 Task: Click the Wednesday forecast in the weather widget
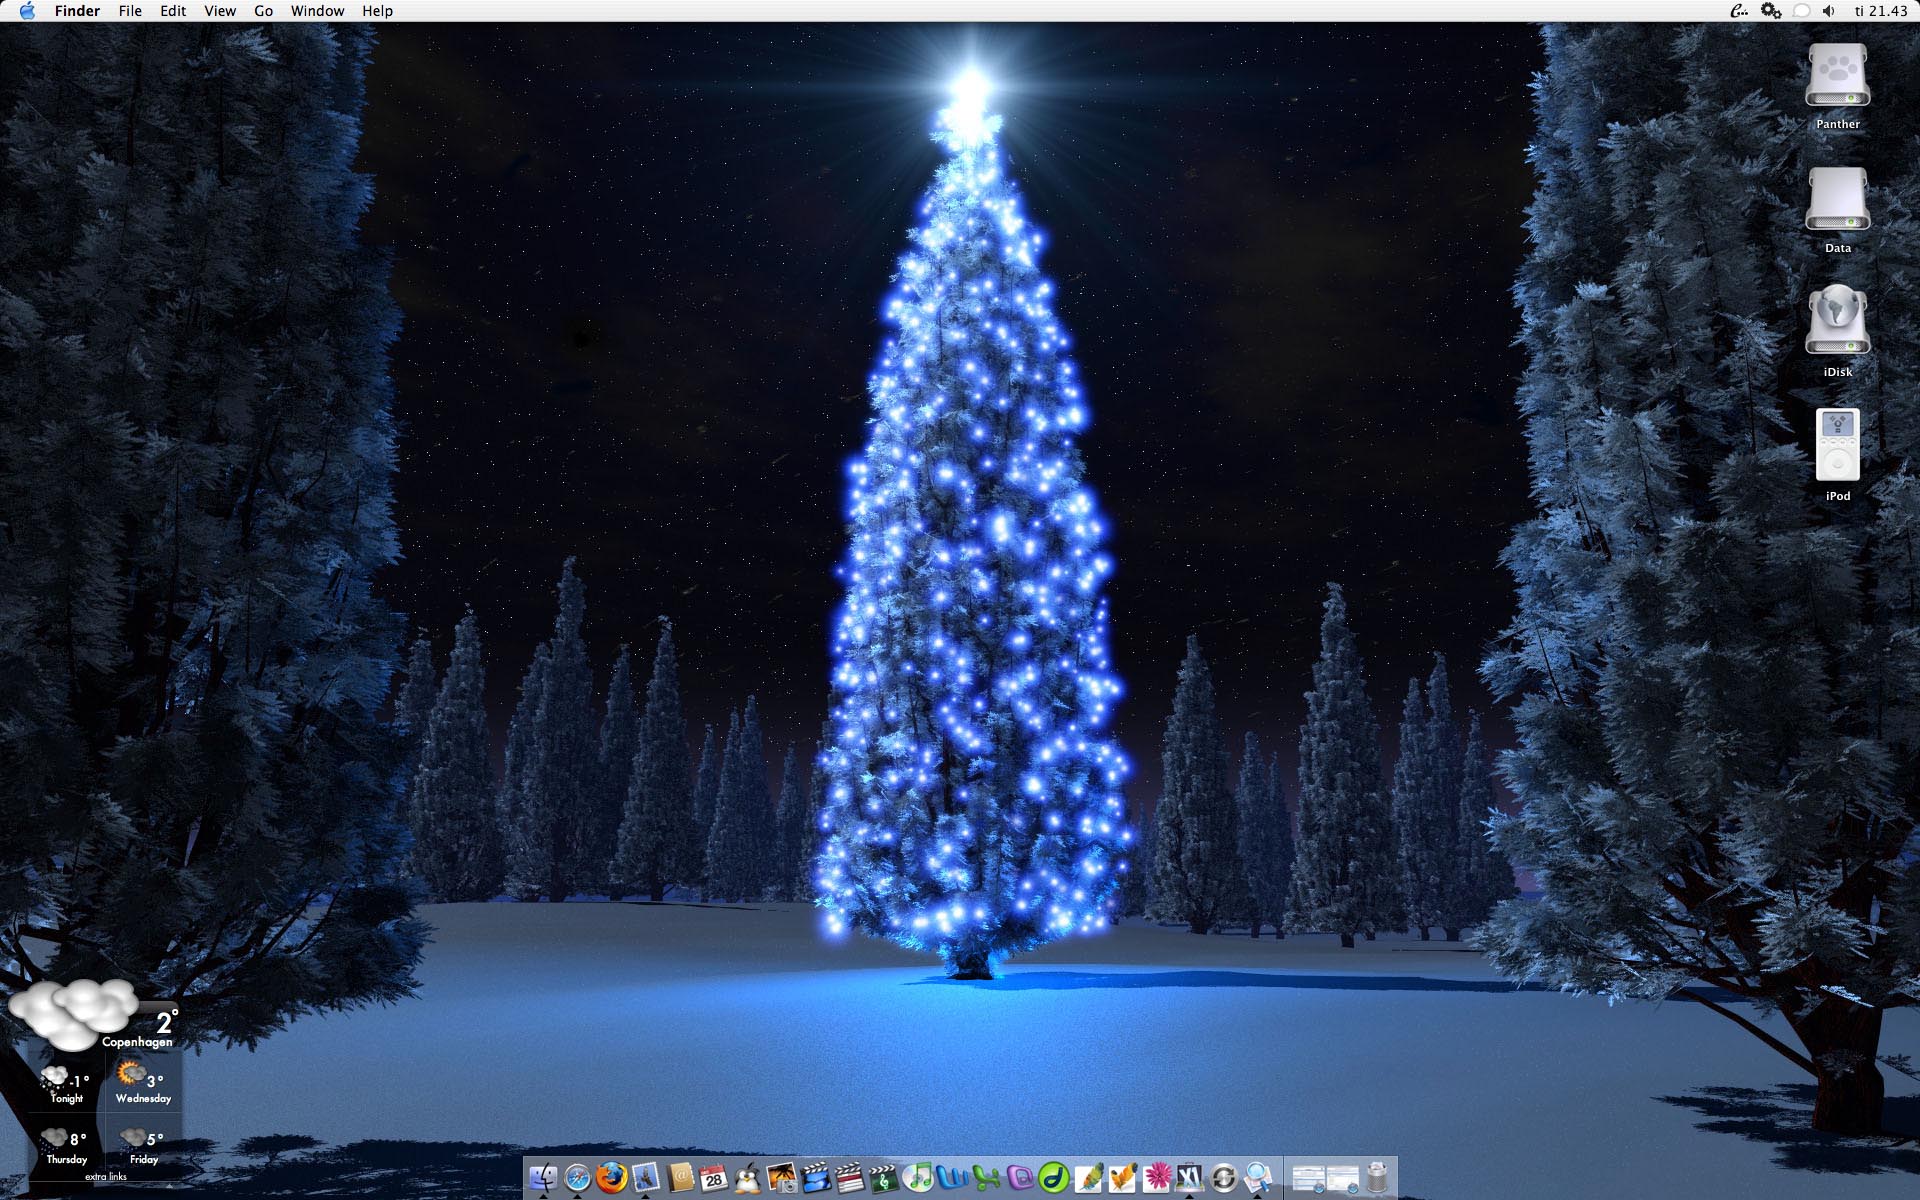click(x=143, y=1083)
